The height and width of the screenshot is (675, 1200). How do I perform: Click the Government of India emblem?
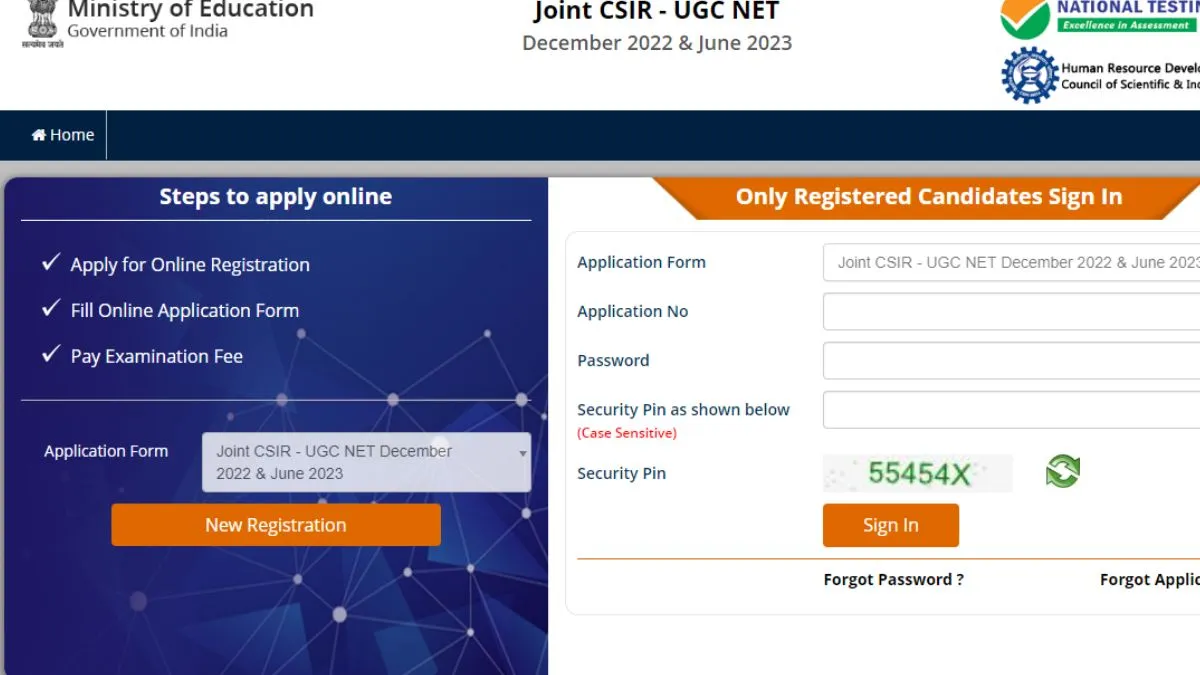click(x=42, y=22)
